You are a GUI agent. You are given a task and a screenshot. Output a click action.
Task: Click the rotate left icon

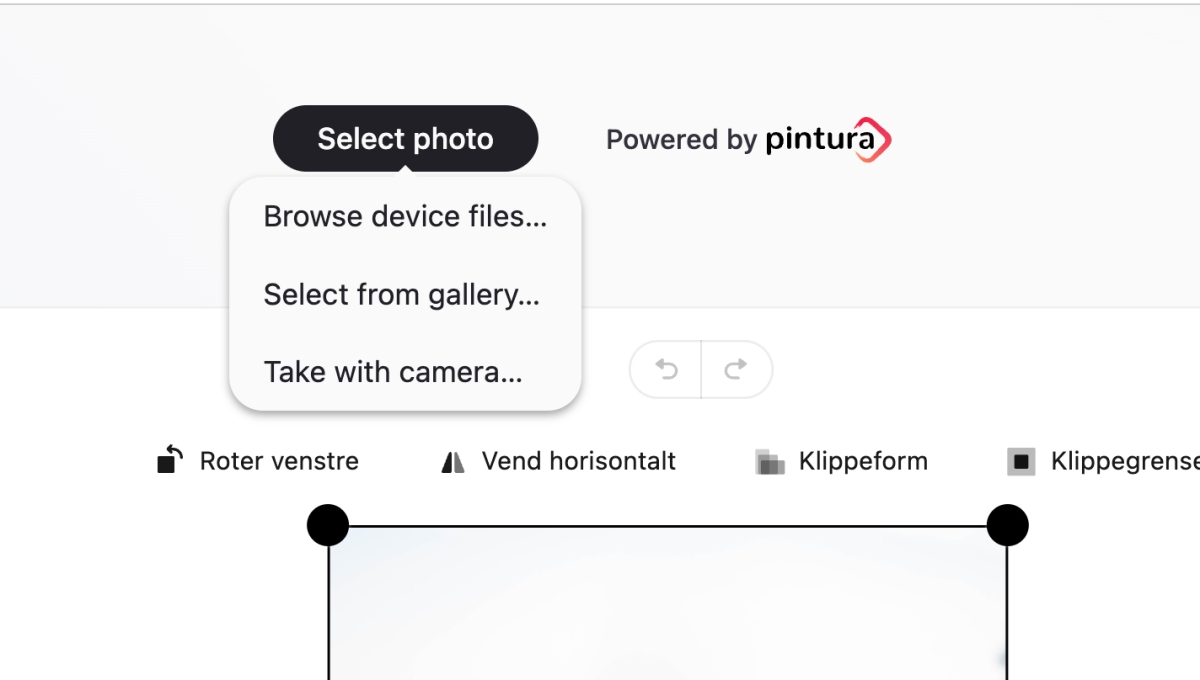[171, 460]
